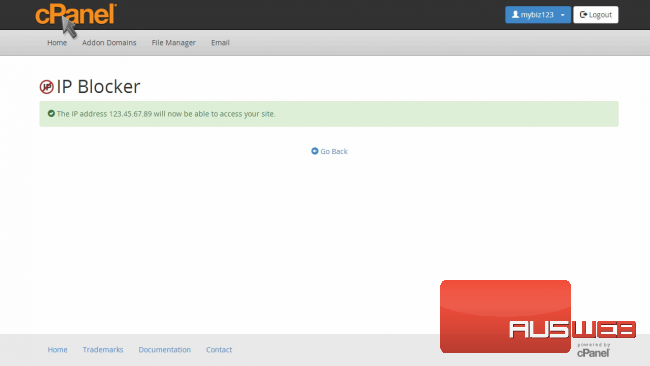The width and height of the screenshot is (650, 366).
Task: Click the powered by cPanel footer logo
Action: tap(593, 350)
